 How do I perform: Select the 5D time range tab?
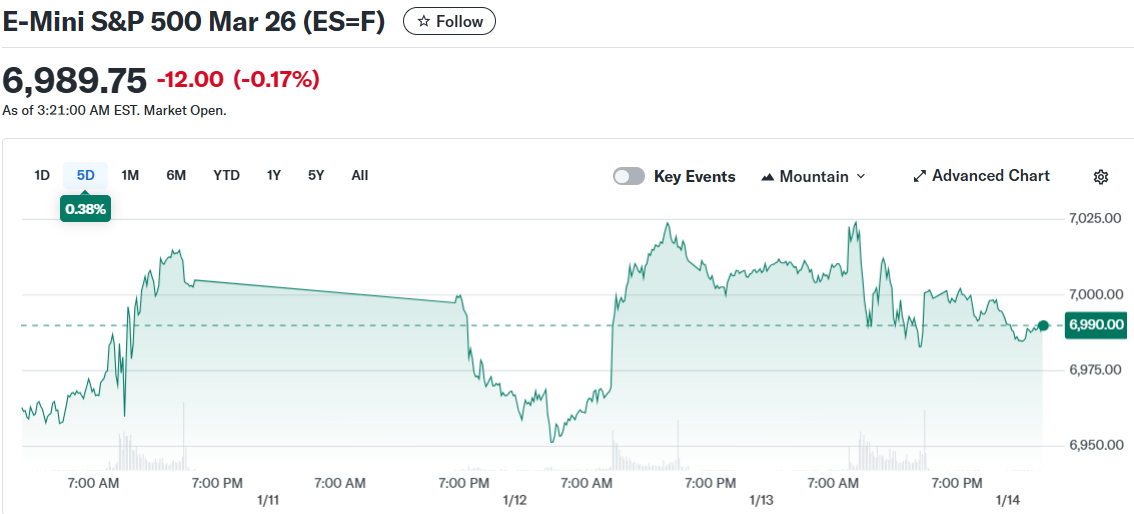[86, 175]
